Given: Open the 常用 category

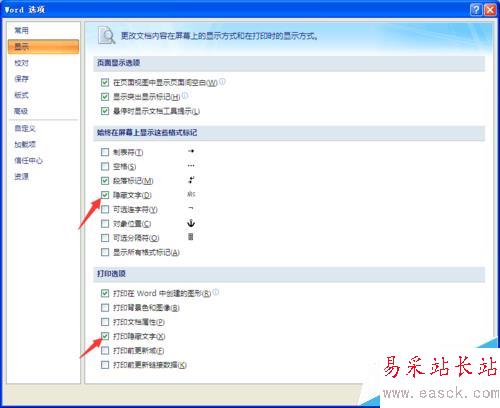Looking at the screenshot, I should [21, 30].
